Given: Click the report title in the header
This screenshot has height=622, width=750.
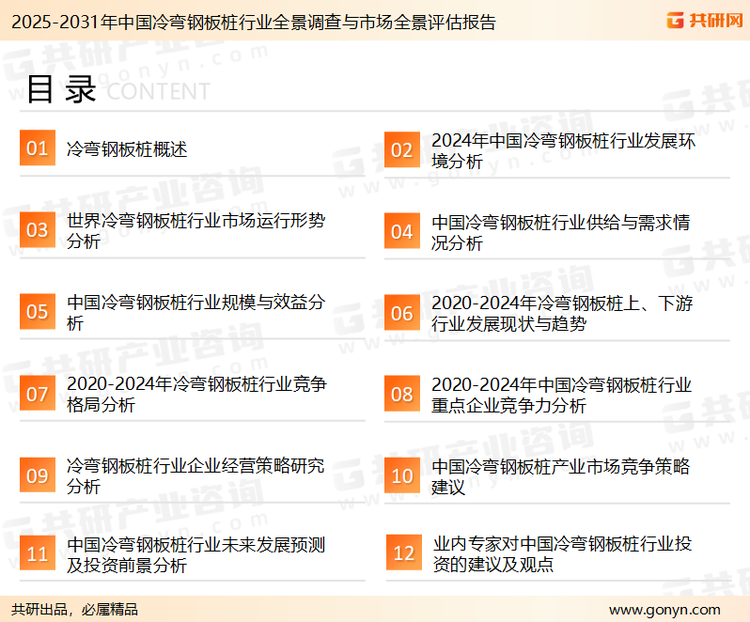Looking at the screenshot, I should point(250,21).
